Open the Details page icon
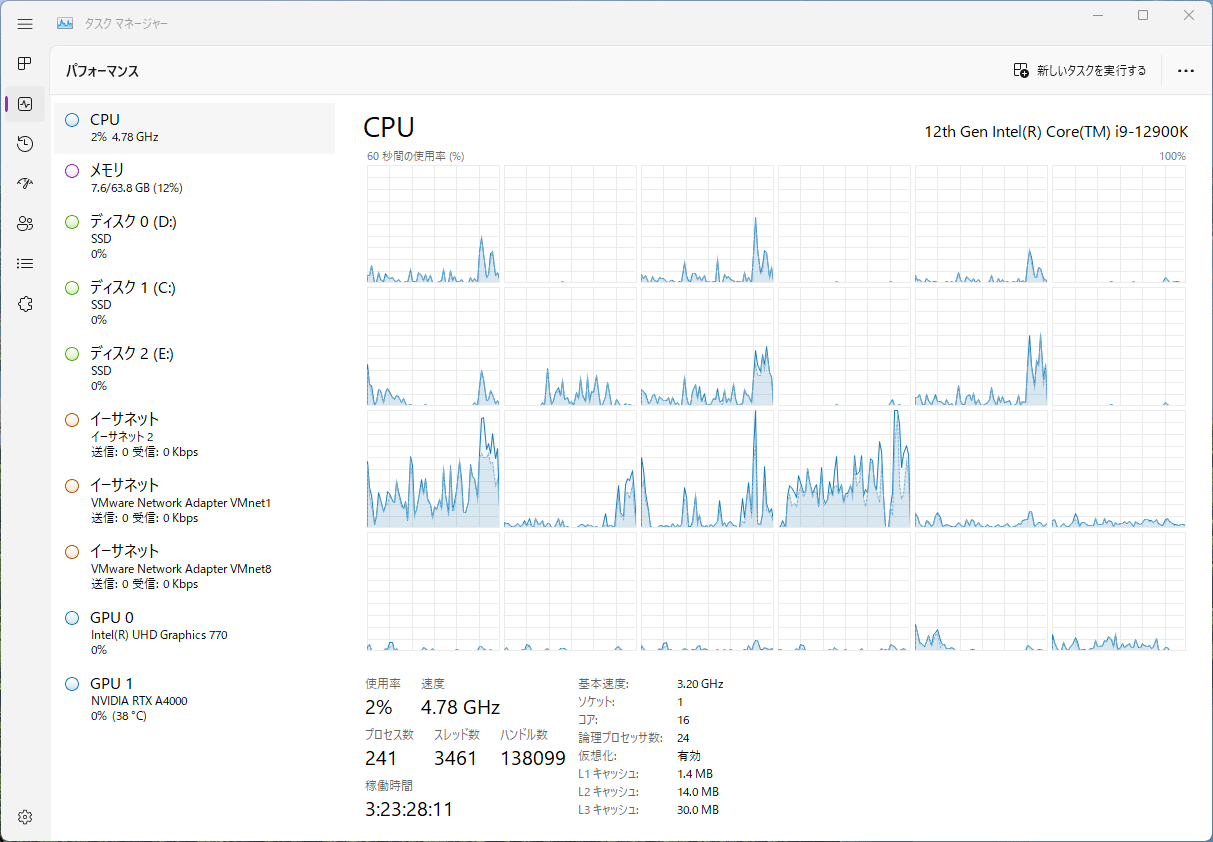 [x=25, y=264]
